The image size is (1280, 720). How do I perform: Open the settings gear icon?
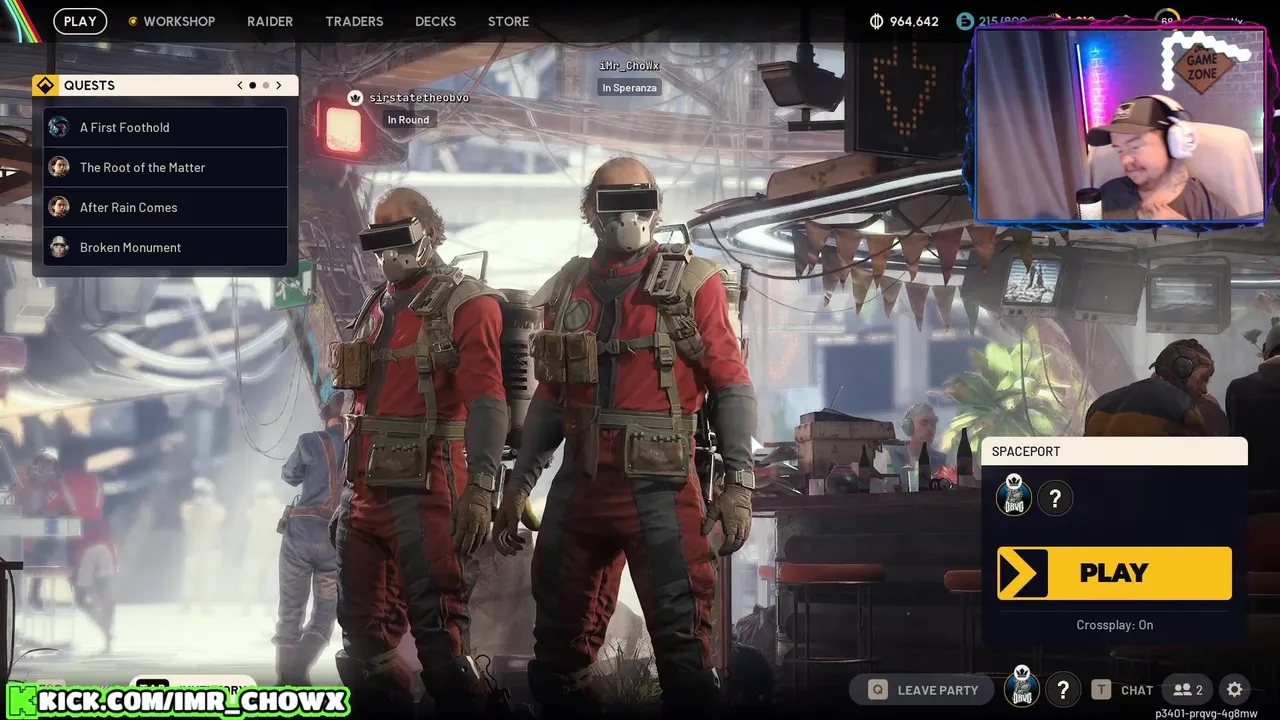click(x=1235, y=690)
